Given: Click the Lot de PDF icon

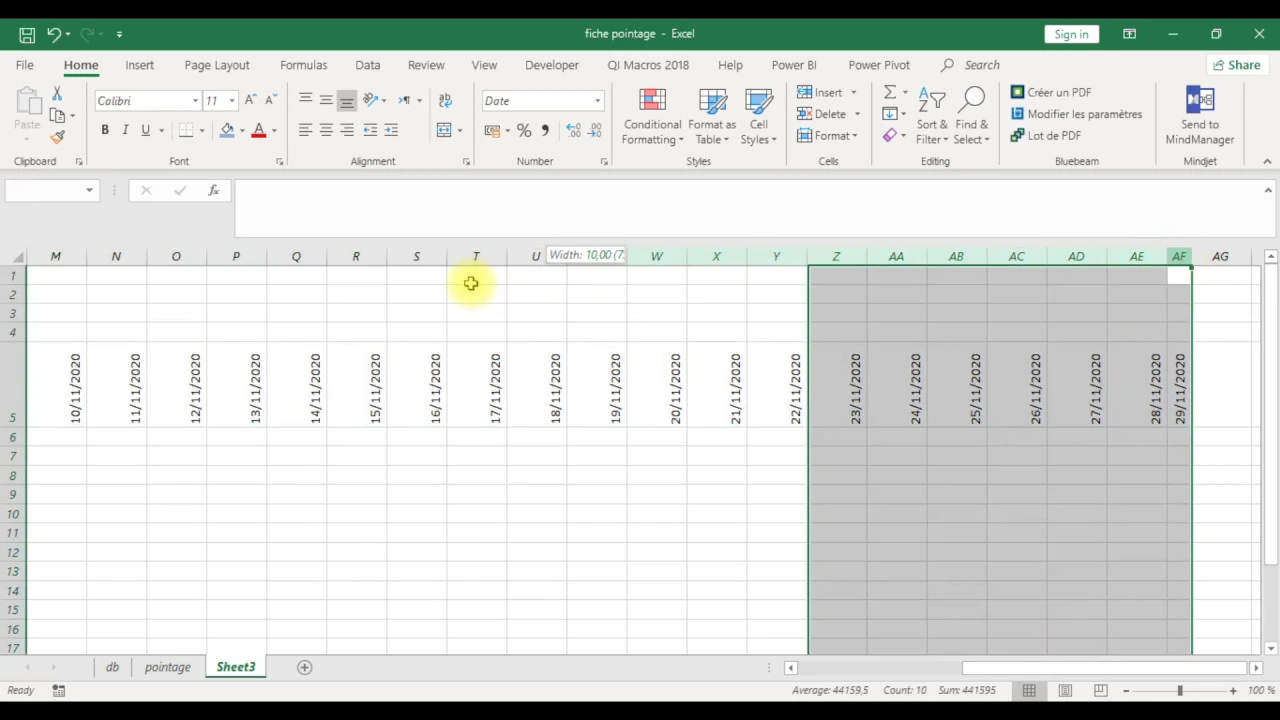Looking at the screenshot, I should tap(1017, 135).
